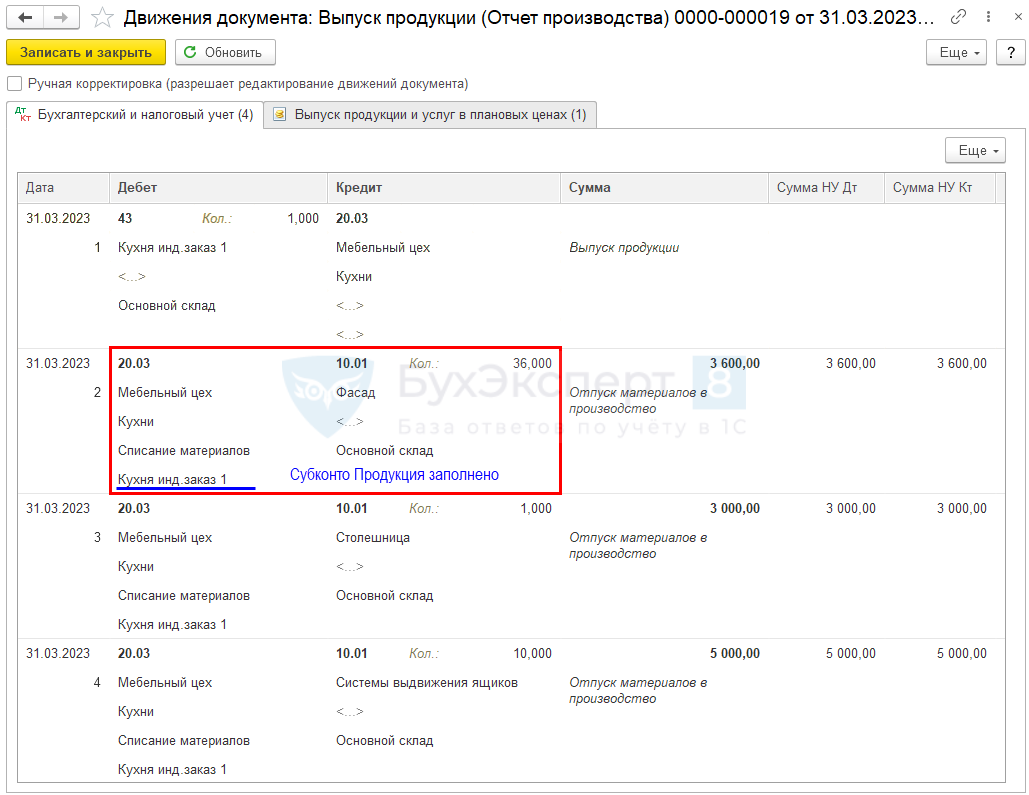
Task: Open help with the question mark button
Action: [1011, 53]
